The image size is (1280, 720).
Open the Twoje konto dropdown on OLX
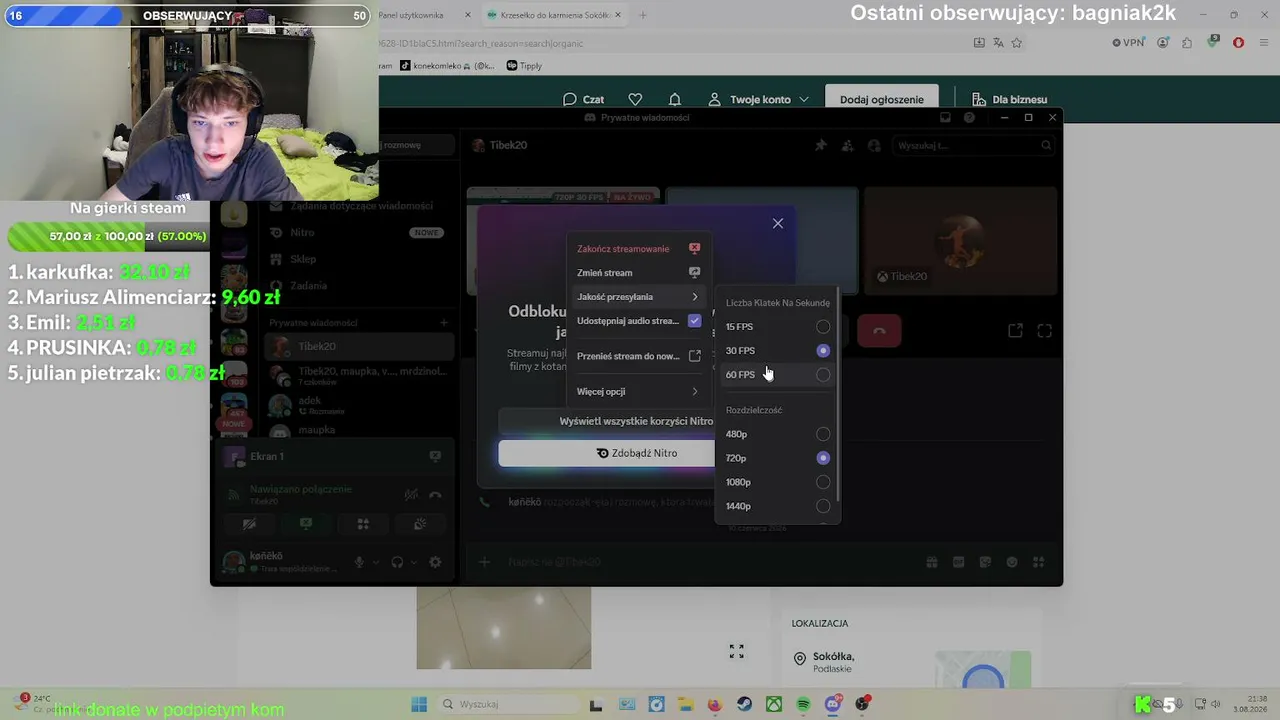pos(758,100)
